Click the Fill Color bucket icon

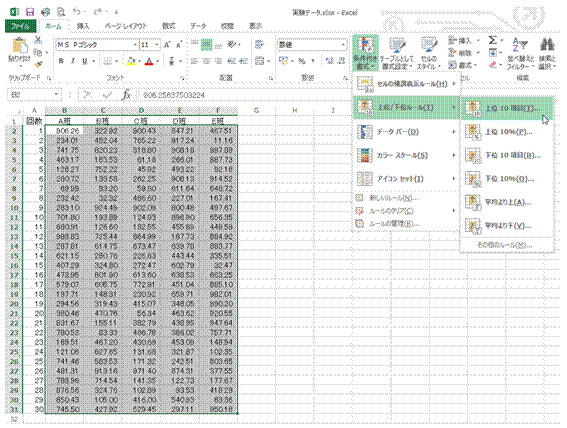131,61
